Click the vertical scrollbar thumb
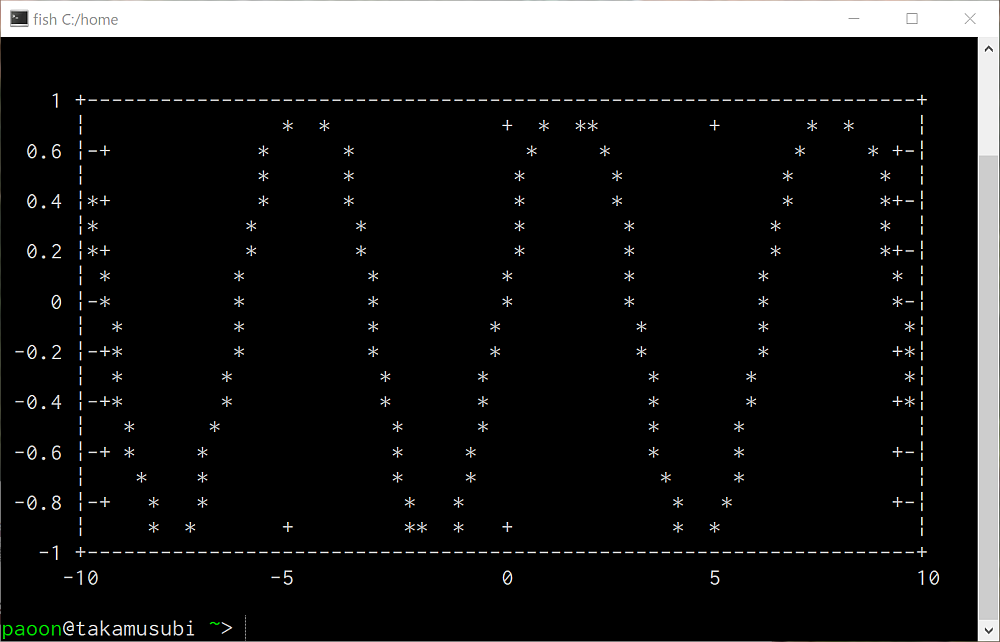This screenshot has height=642, width=1000. [988, 380]
